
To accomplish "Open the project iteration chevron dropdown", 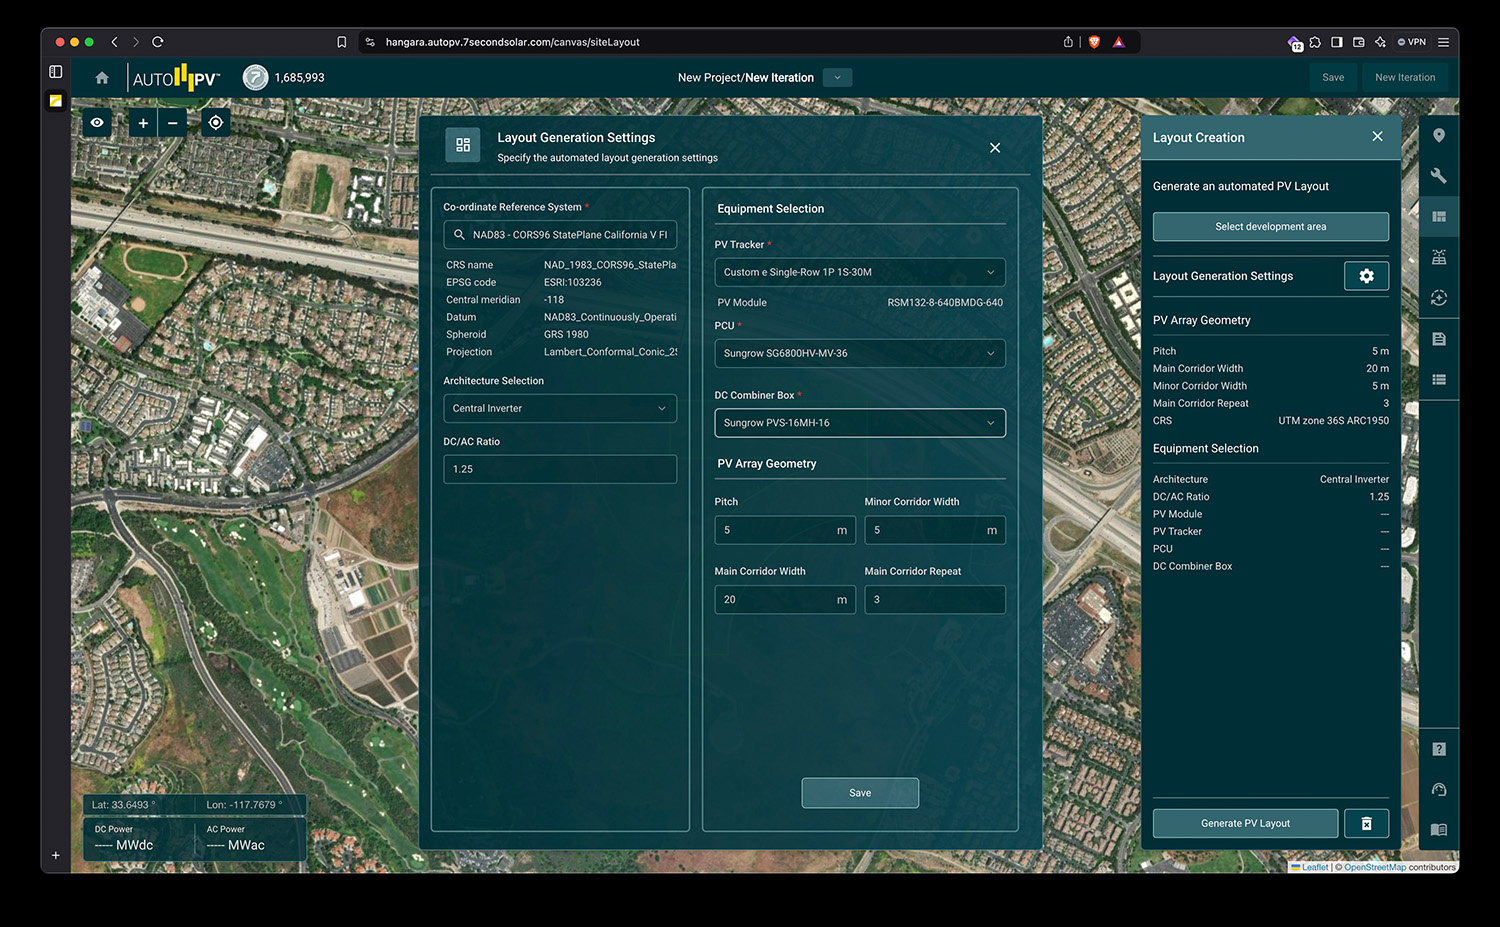I will (x=837, y=78).
